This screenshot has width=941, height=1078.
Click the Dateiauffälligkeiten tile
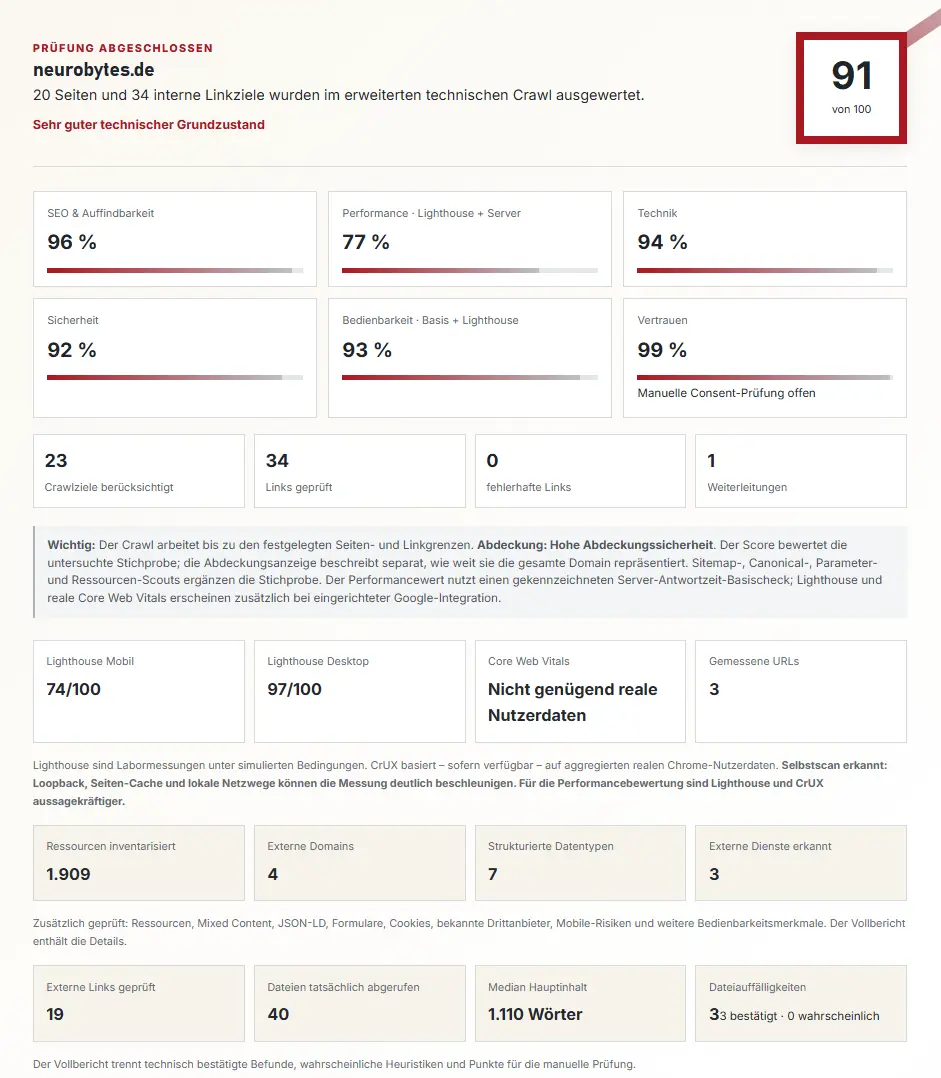tap(801, 1003)
